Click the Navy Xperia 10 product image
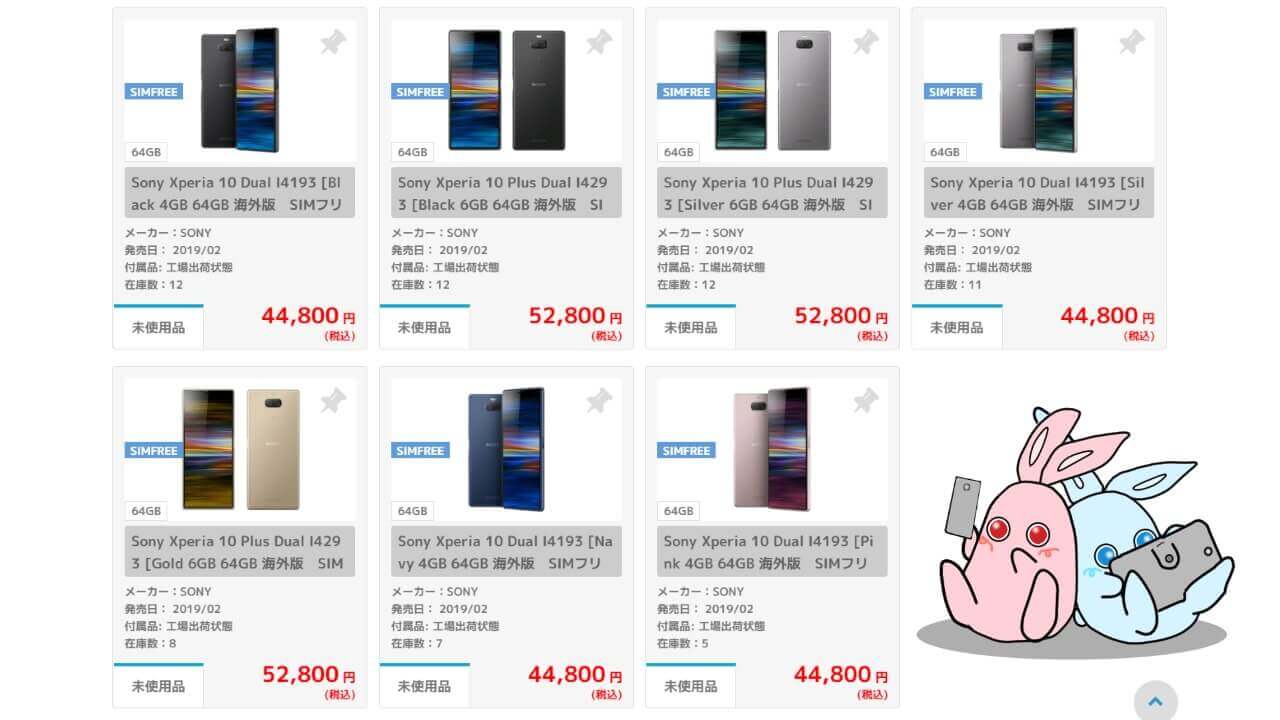 click(x=507, y=450)
